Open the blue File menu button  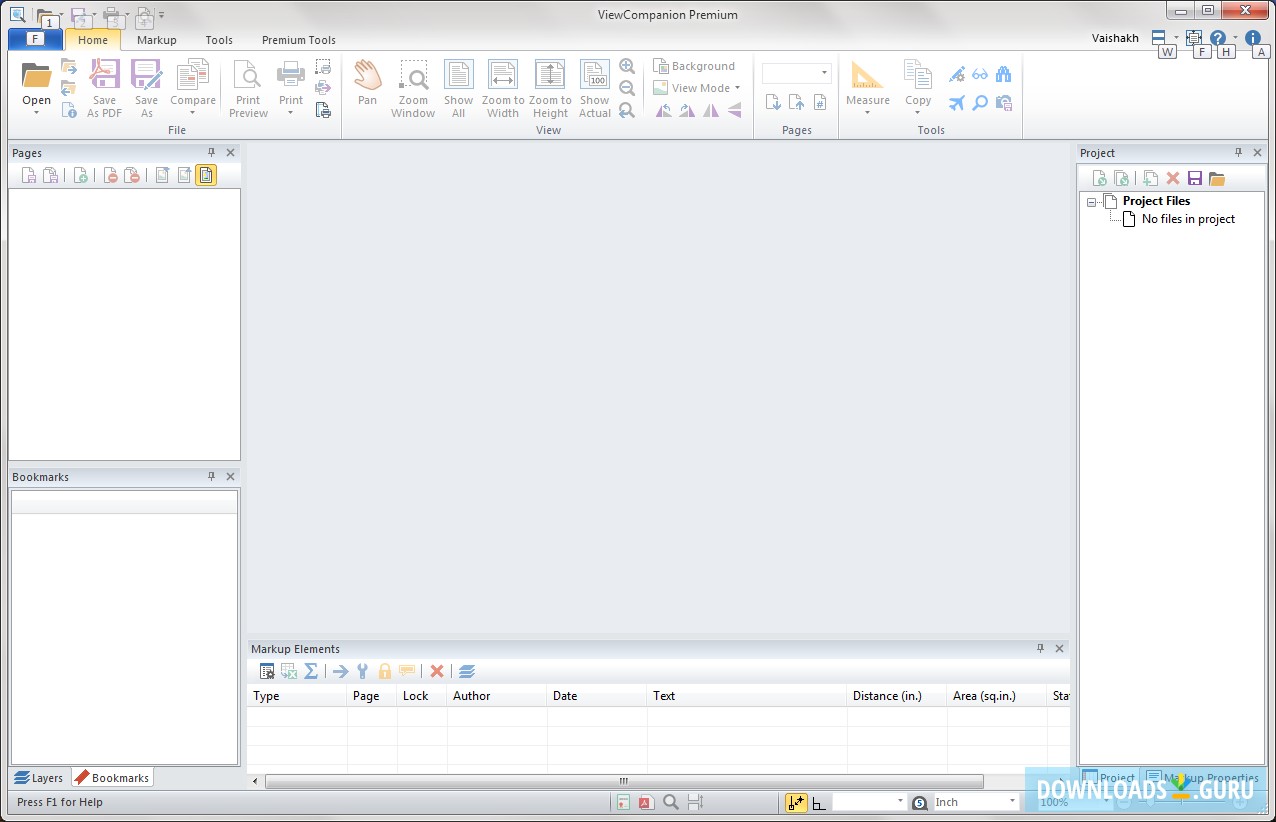pyautogui.click(x=35, y=39)
